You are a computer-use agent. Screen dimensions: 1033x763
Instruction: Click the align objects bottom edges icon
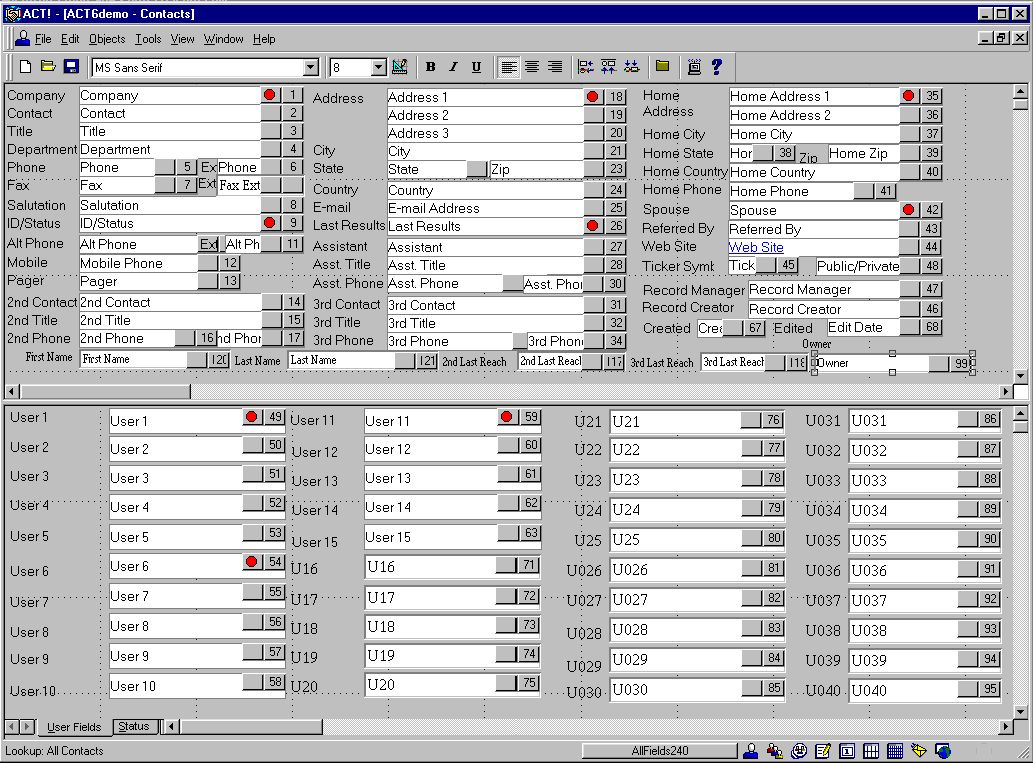tap(631, 67)
